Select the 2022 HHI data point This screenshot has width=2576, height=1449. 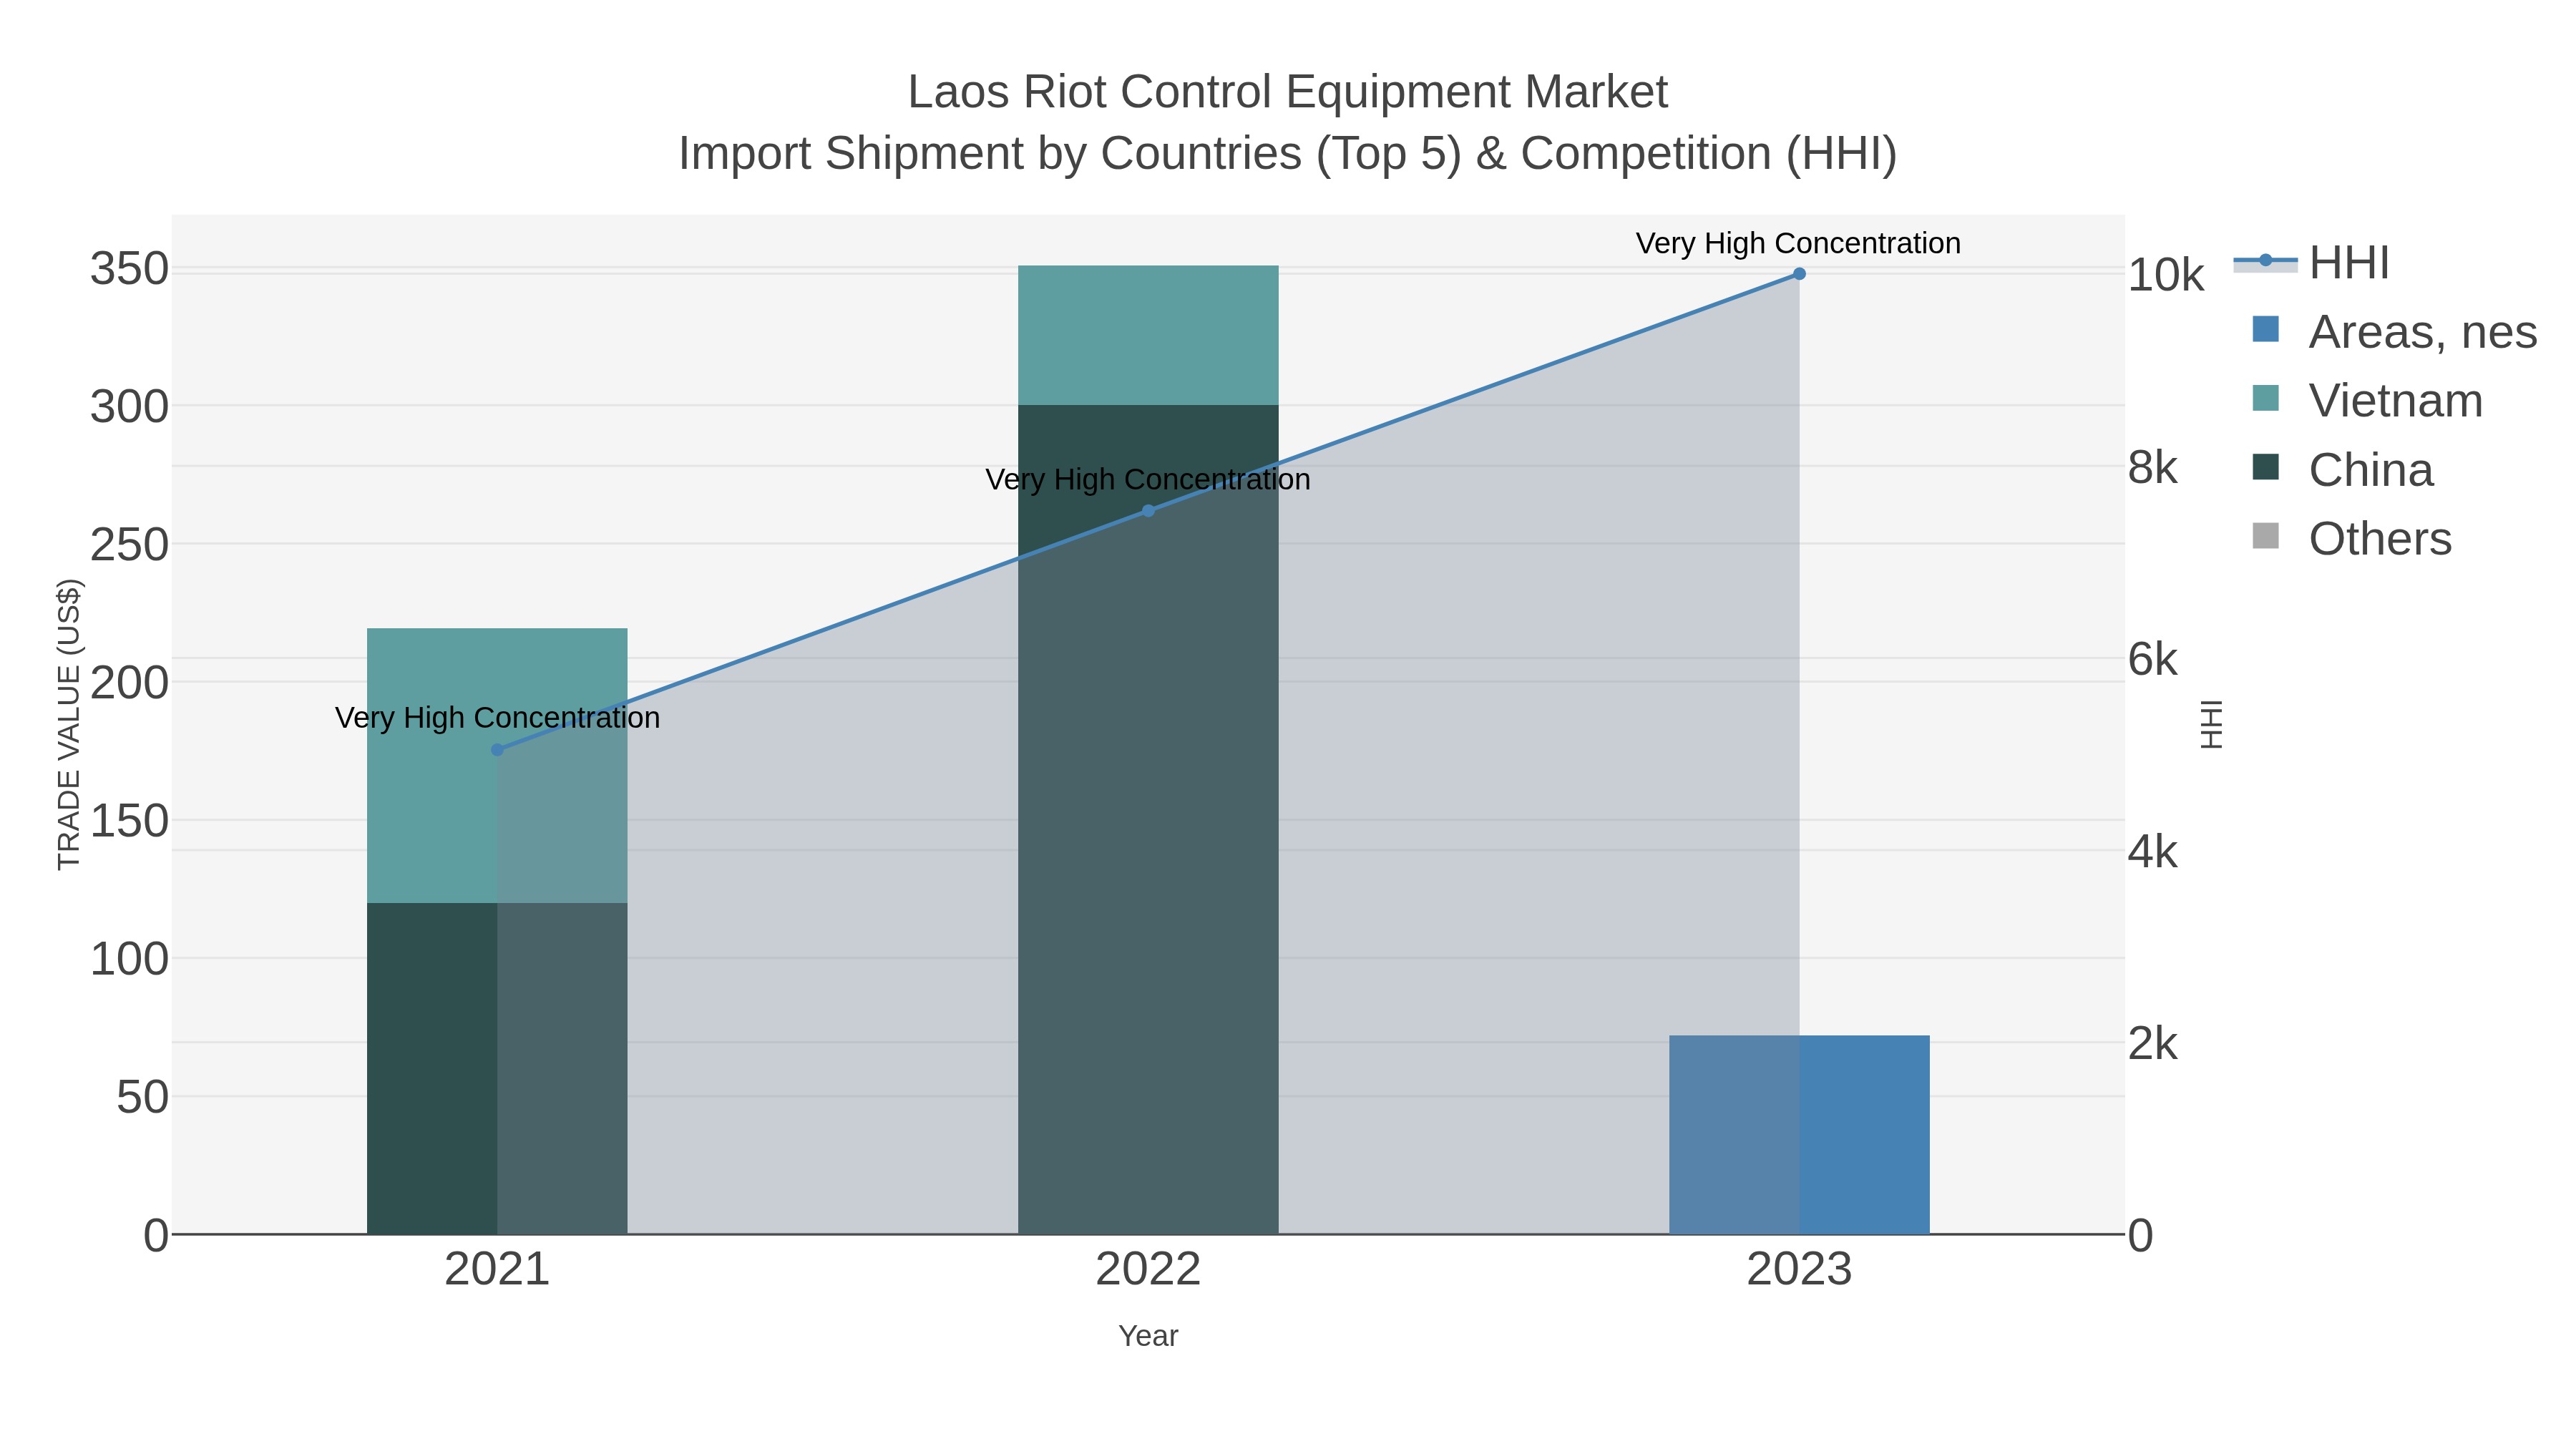tap(1148, 511)
